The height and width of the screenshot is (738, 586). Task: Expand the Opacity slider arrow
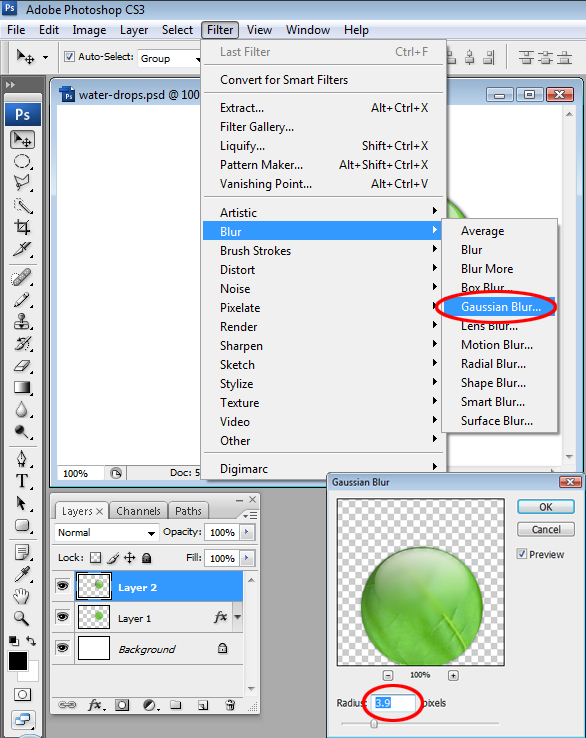pos(247,532)
